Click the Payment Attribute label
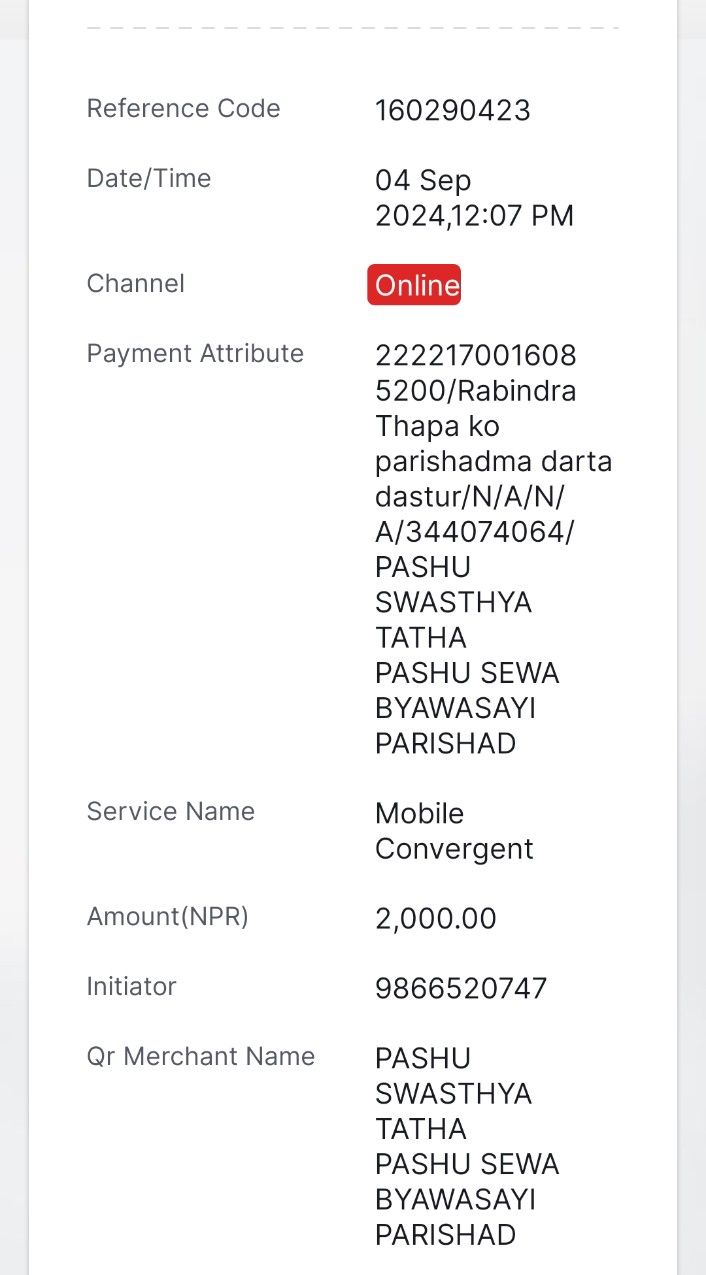Screen dimensions: 706x1275 click(195, 353)
